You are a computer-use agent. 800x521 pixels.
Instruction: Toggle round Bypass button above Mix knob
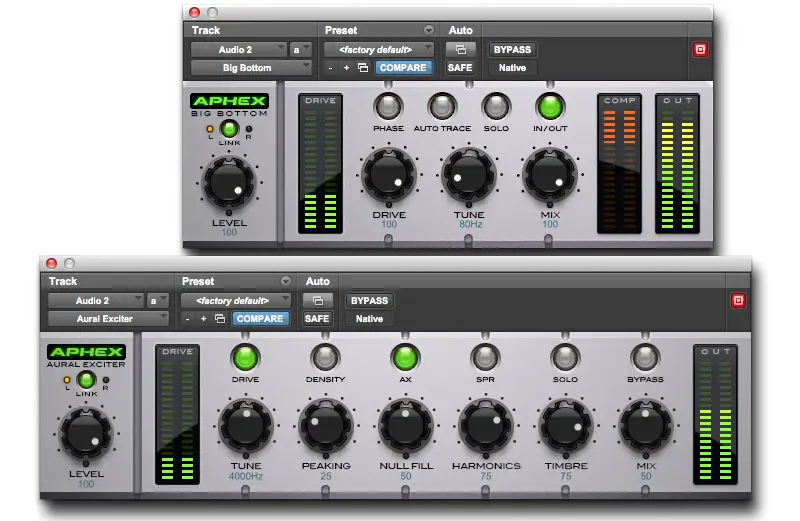(x=645, y=358)
